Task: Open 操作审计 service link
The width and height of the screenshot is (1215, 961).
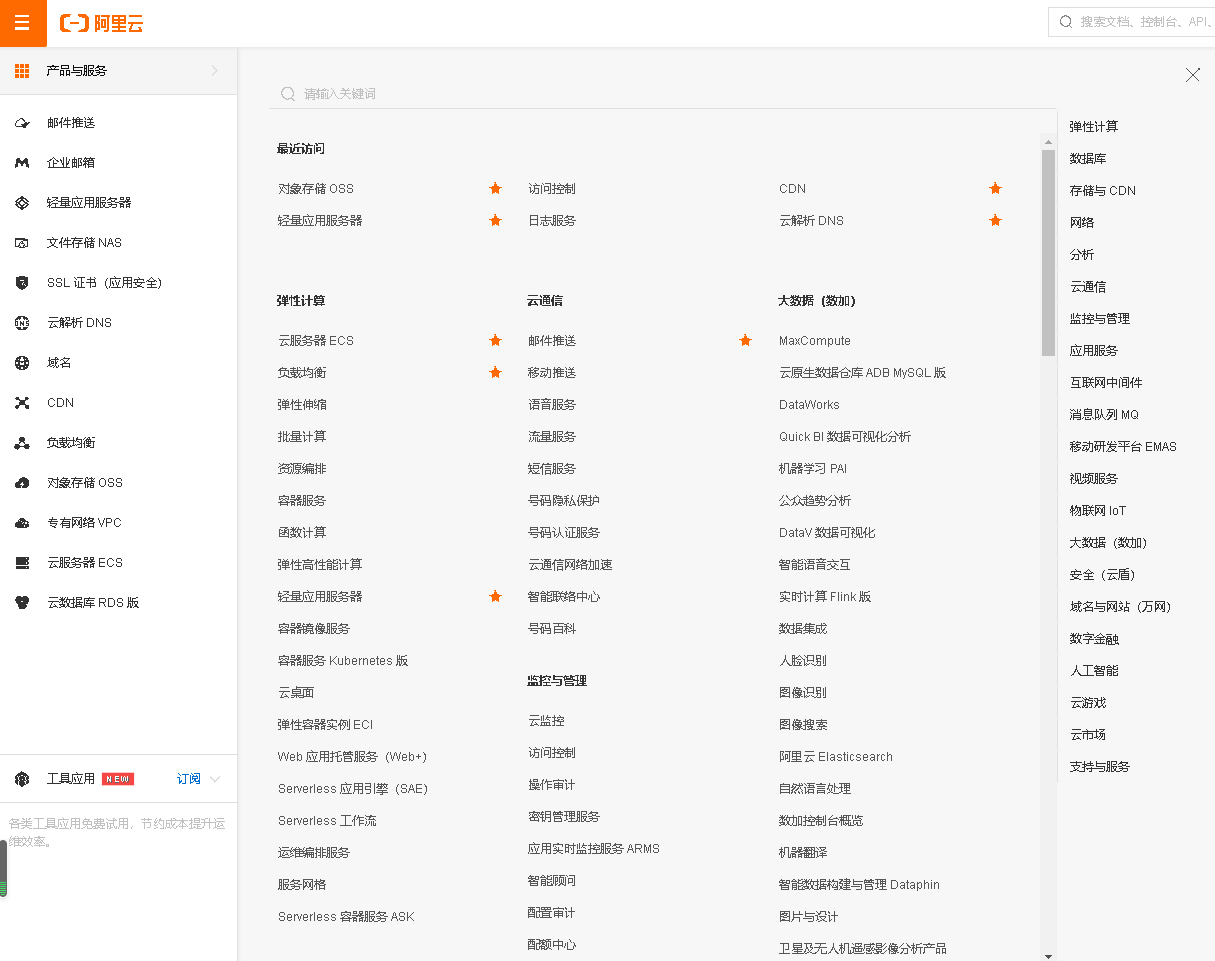Action: click(552, 785)
